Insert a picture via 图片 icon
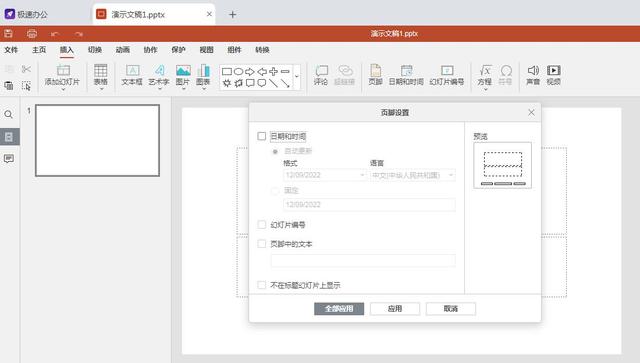The height and width of the screenshot is (363, 640). [x=183, y=70]
